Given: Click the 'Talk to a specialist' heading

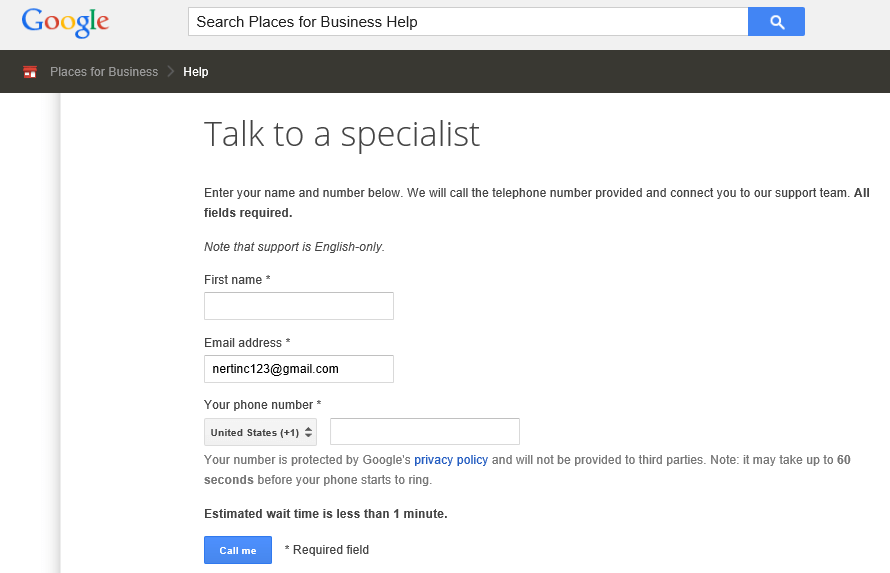Looking at the screenshot, I should (342, 134).
